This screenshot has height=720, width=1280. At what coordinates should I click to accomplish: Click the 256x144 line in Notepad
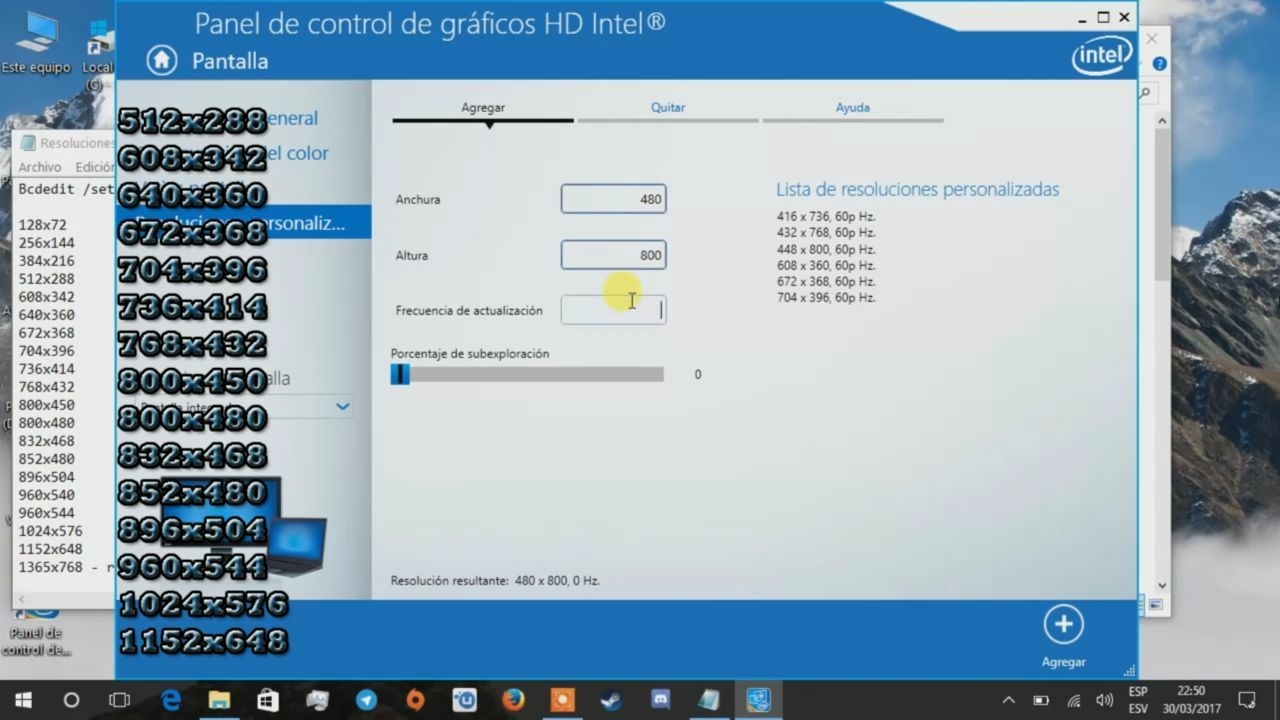click(x=46, y=243)
